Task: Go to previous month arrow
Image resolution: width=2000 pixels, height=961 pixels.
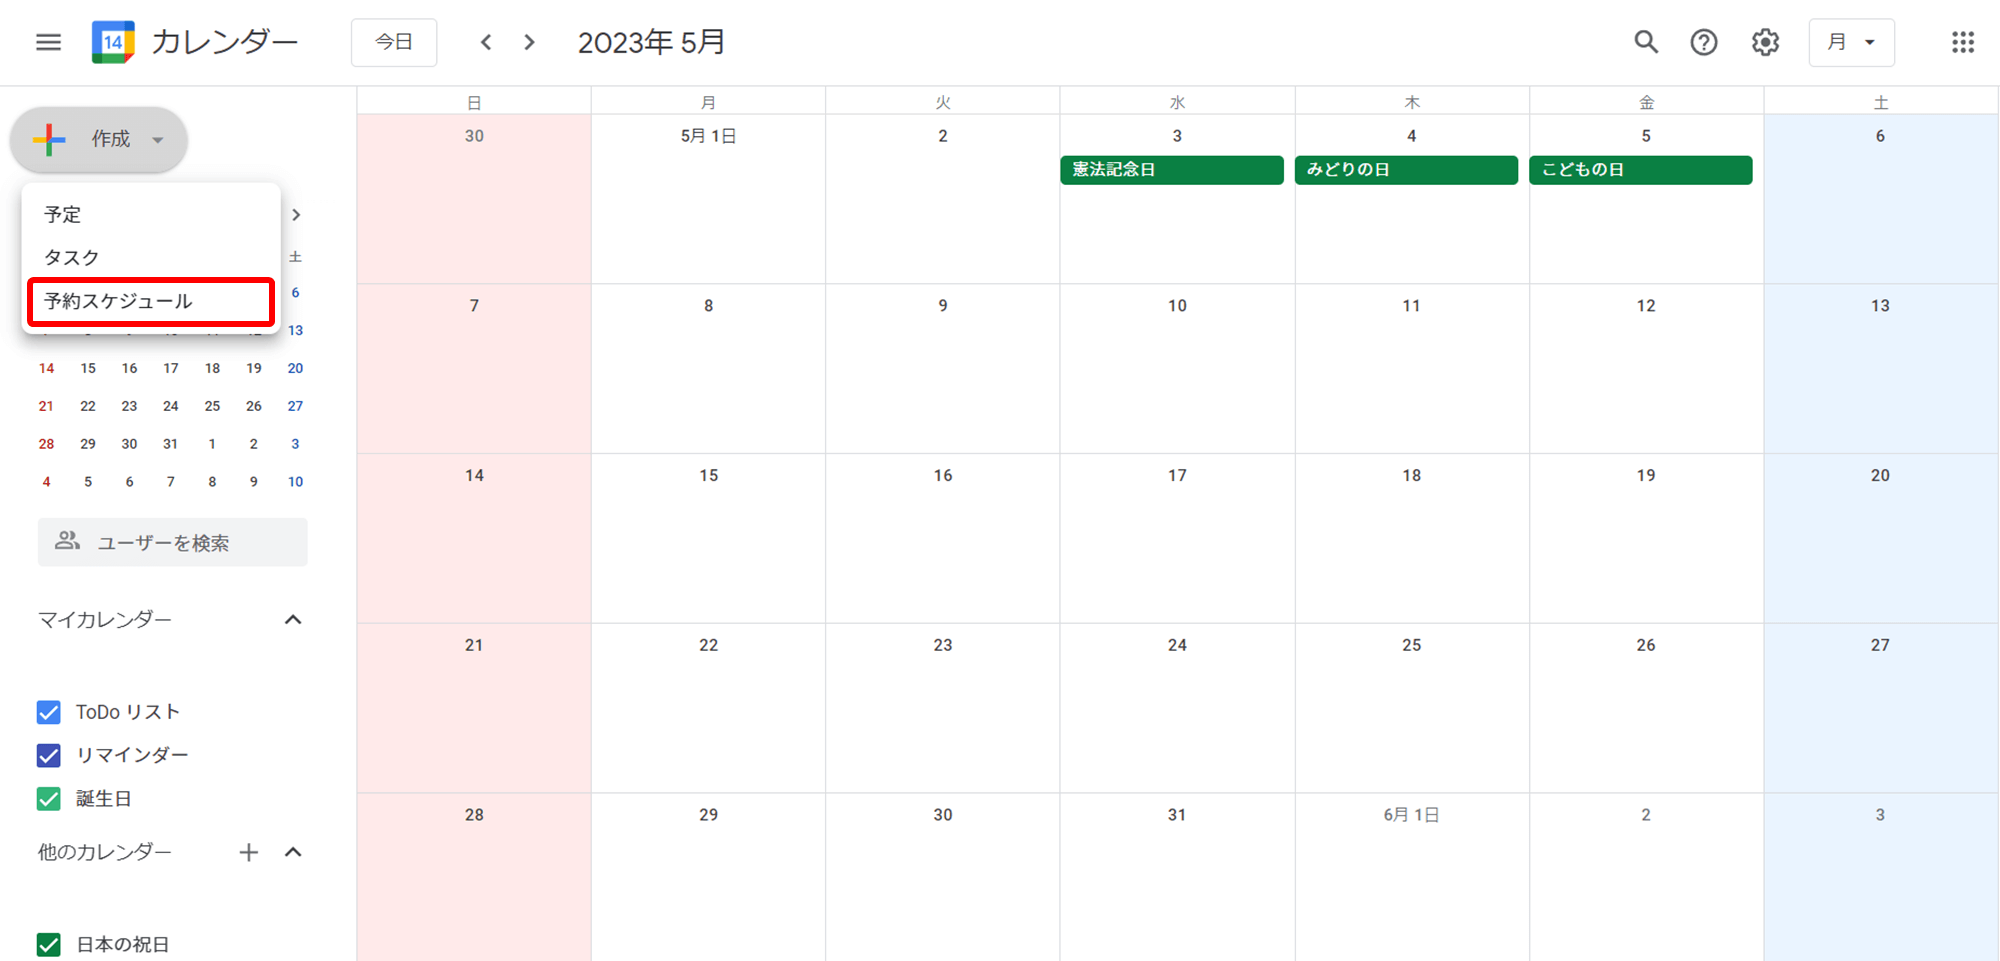Action: tap(486, 42)
